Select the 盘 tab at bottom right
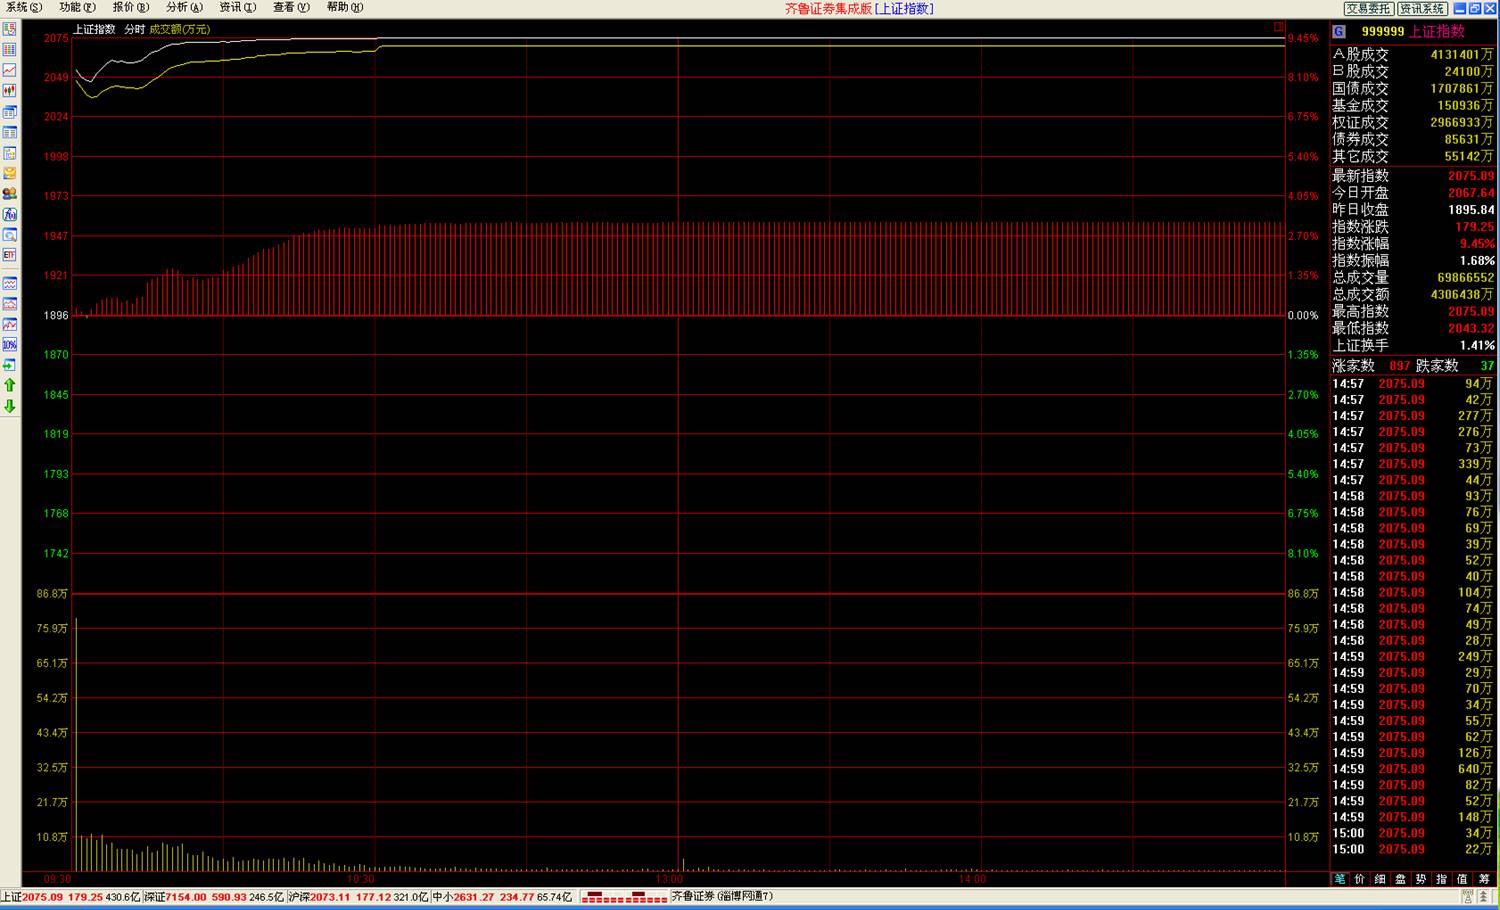Viewport: 1500px width, 910px height. tap(1401, 879)
